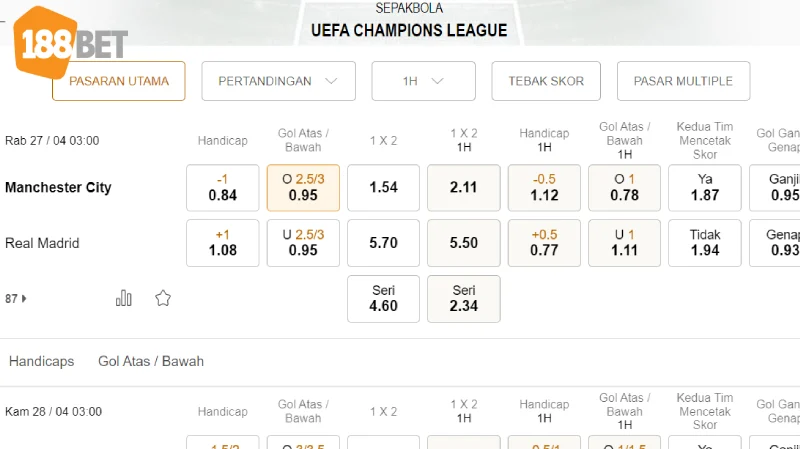Bet on Manchester City win at 1.54
The height and width of the screenshot is (449, 800).
383,188
